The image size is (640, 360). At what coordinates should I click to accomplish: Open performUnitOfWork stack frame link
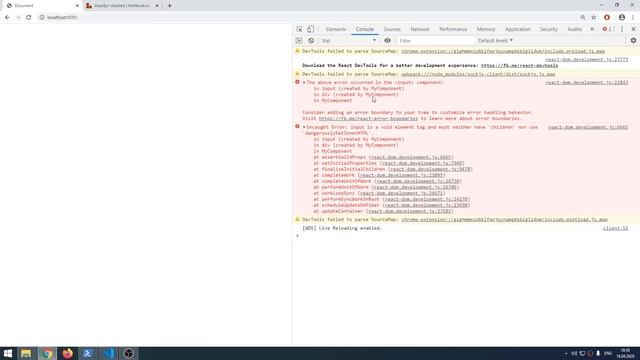(x=415, y=187)
